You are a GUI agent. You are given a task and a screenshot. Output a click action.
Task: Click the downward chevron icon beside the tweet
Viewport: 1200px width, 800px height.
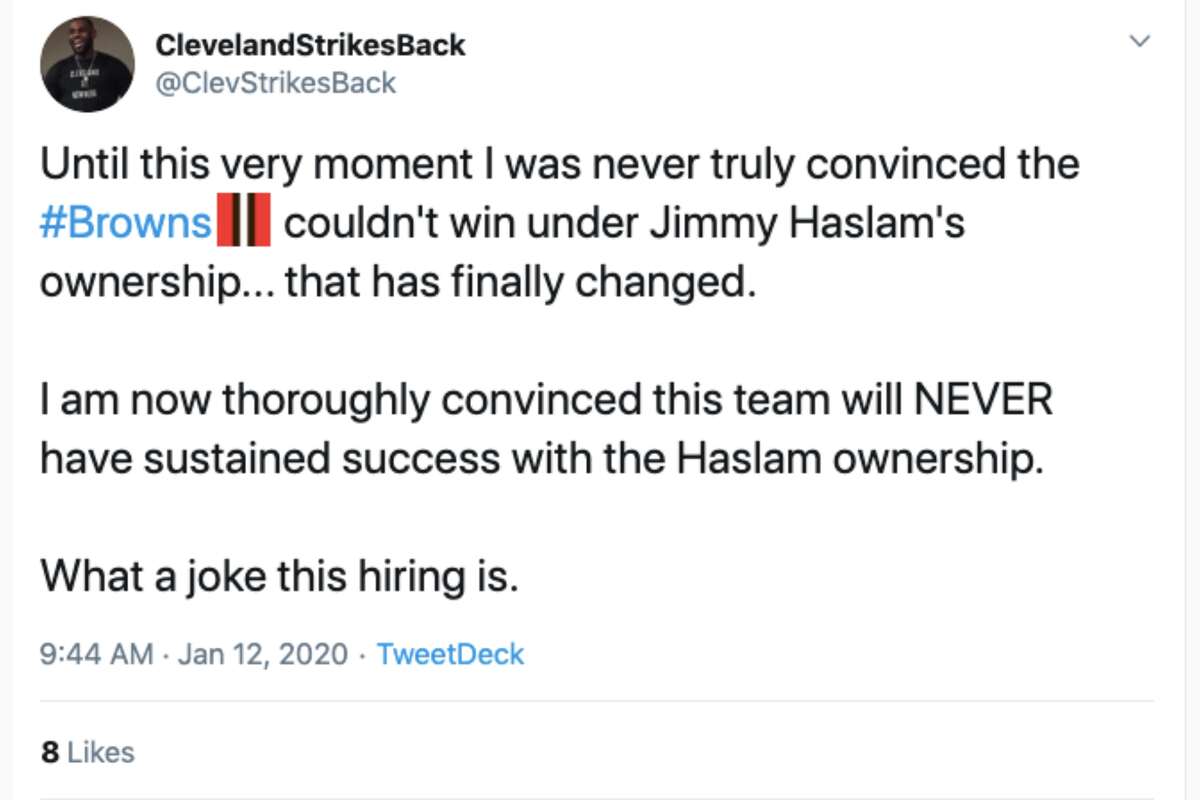(x=1138, y=41)
